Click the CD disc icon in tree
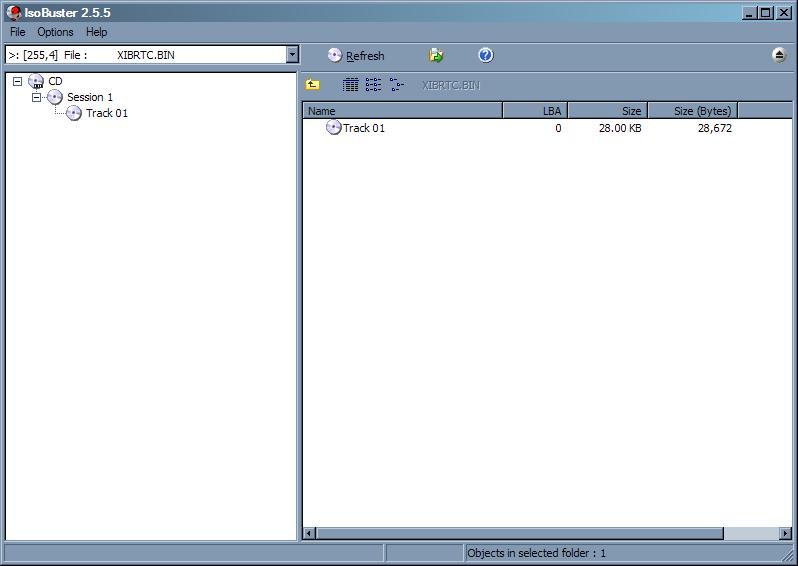Viewport: 798px width, 566px height. [36, 81]
